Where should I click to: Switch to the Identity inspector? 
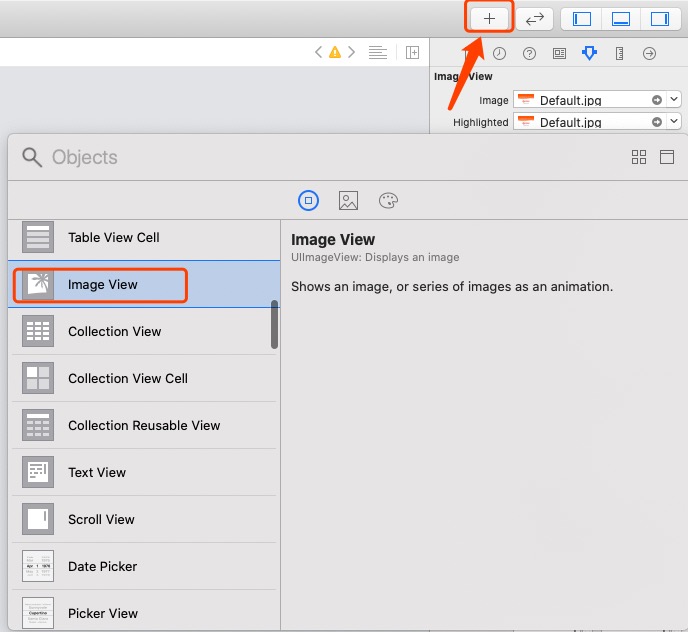coord(559,53)
